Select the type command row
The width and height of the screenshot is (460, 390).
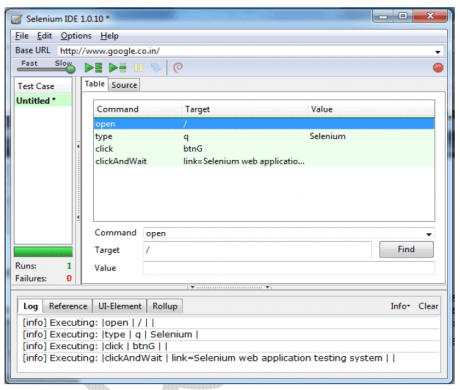pyautogui.click(x=264, y=136)
